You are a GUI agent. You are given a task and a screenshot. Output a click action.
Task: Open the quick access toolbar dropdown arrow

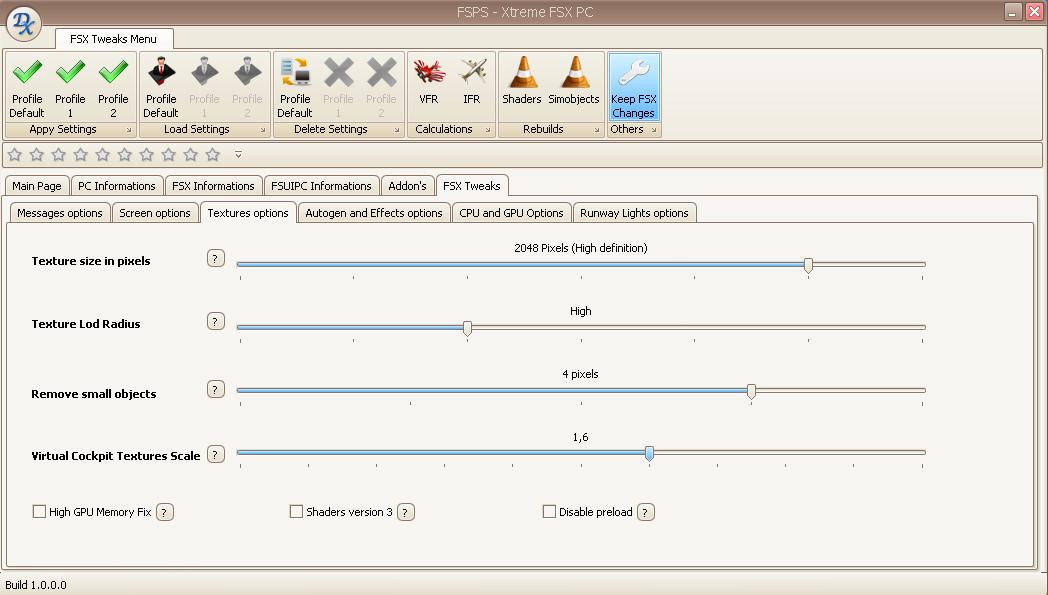[x=239, y=155]
